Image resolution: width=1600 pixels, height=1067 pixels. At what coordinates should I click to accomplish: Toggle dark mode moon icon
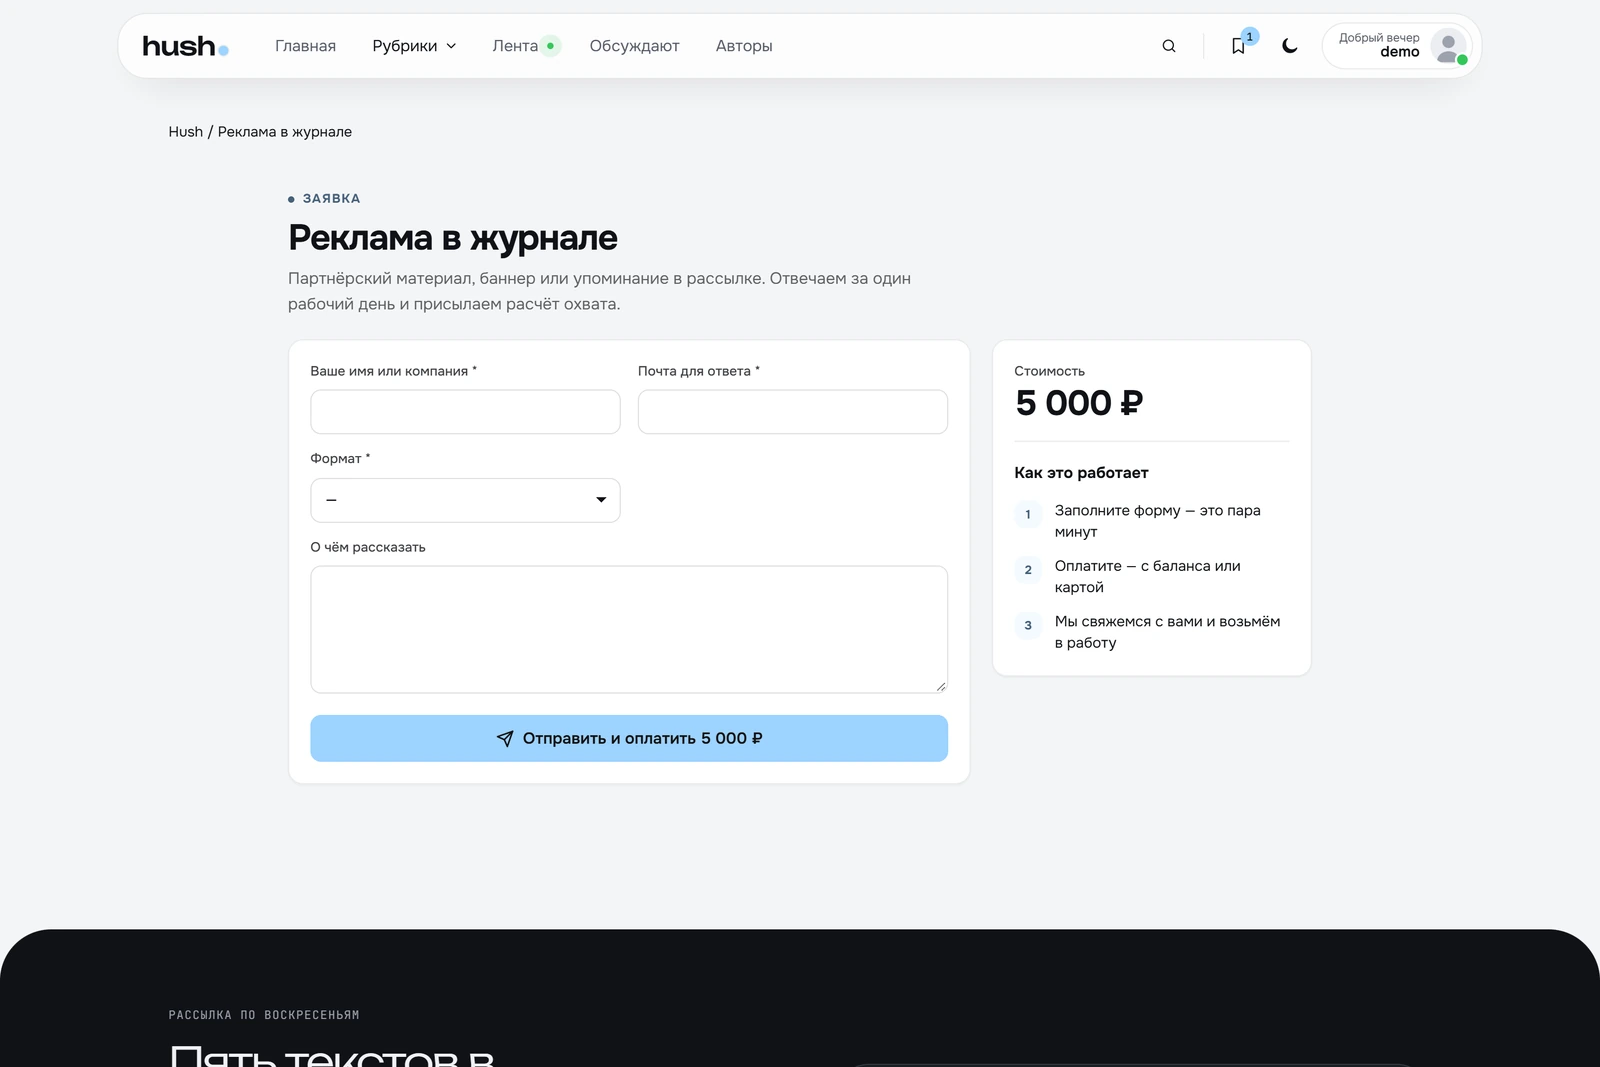click(1290, 46)
